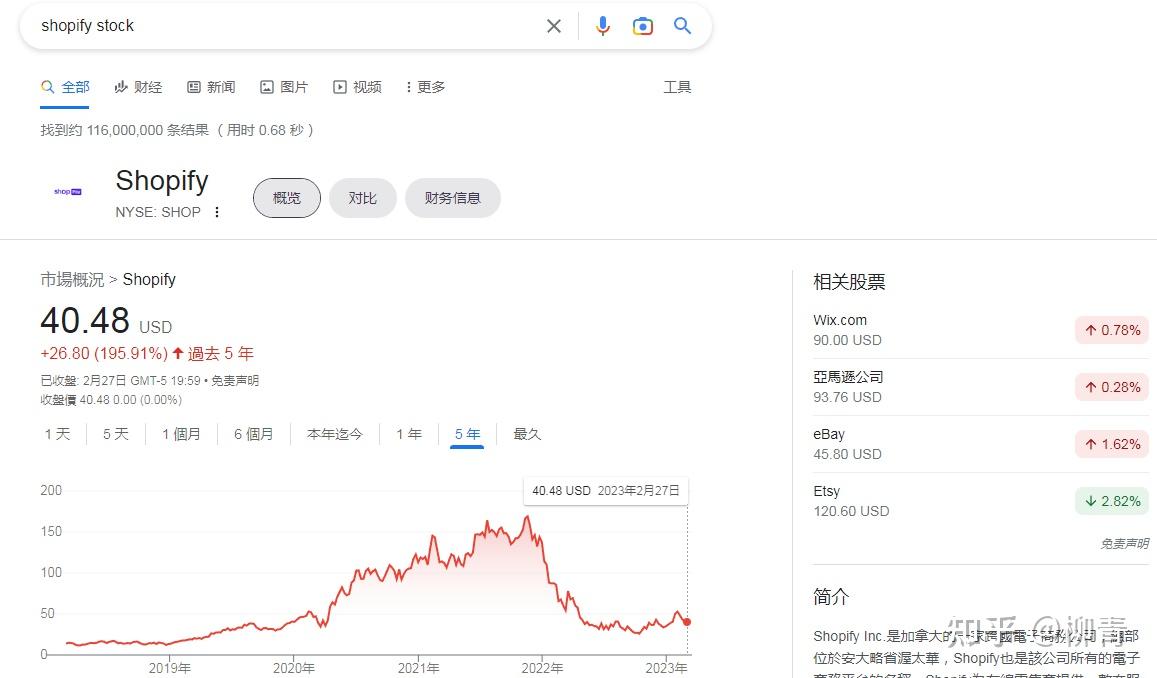Switch to the 图片 search tab
This screenshot has height=678, width=1157.
coord(284,87)
